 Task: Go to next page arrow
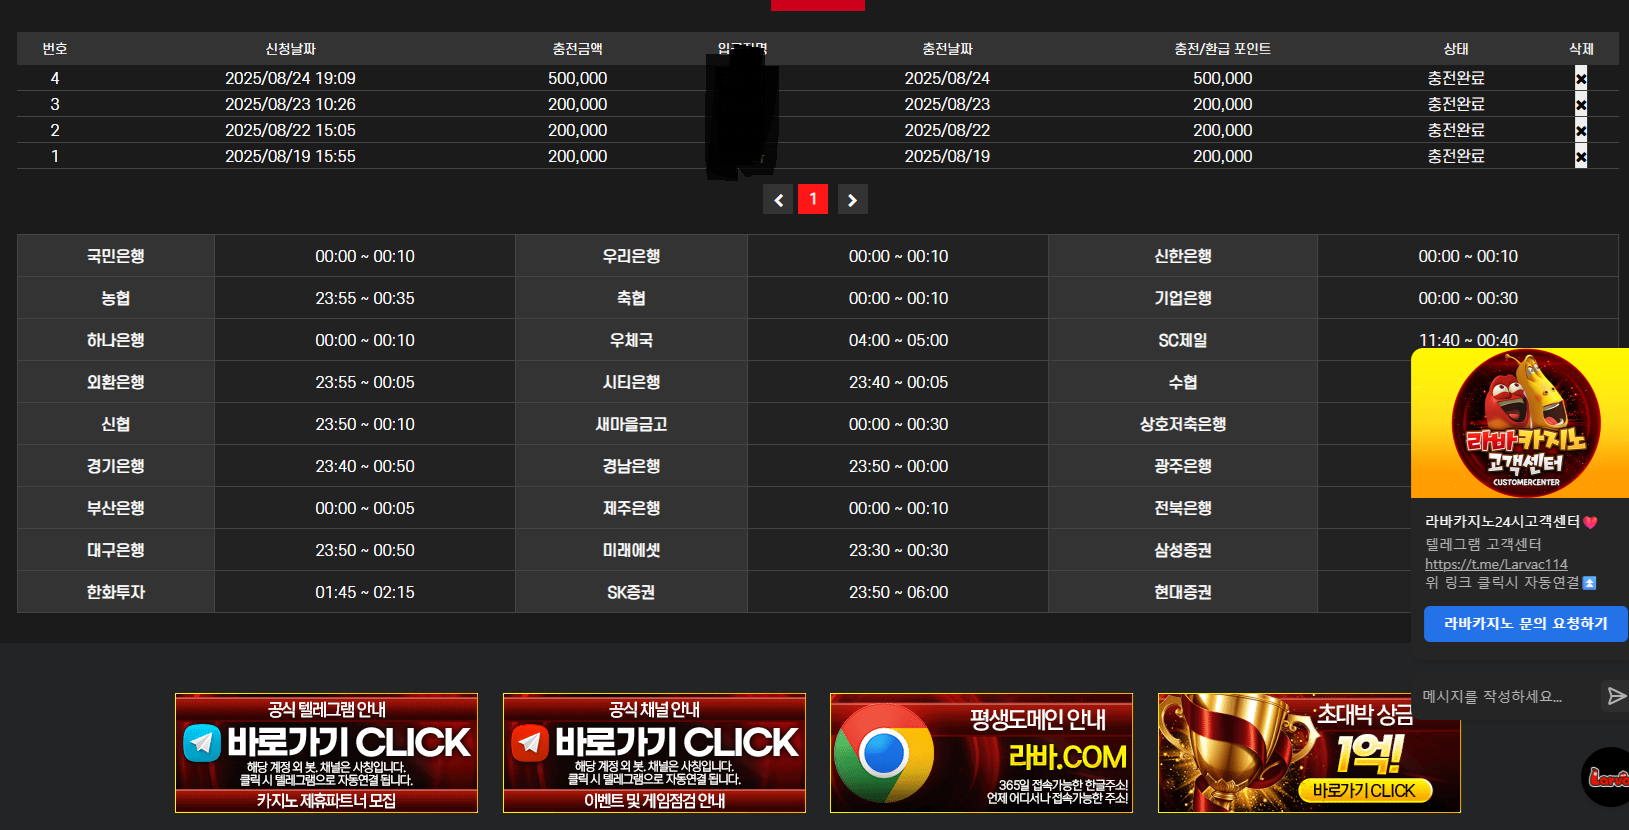coord(852,200)
